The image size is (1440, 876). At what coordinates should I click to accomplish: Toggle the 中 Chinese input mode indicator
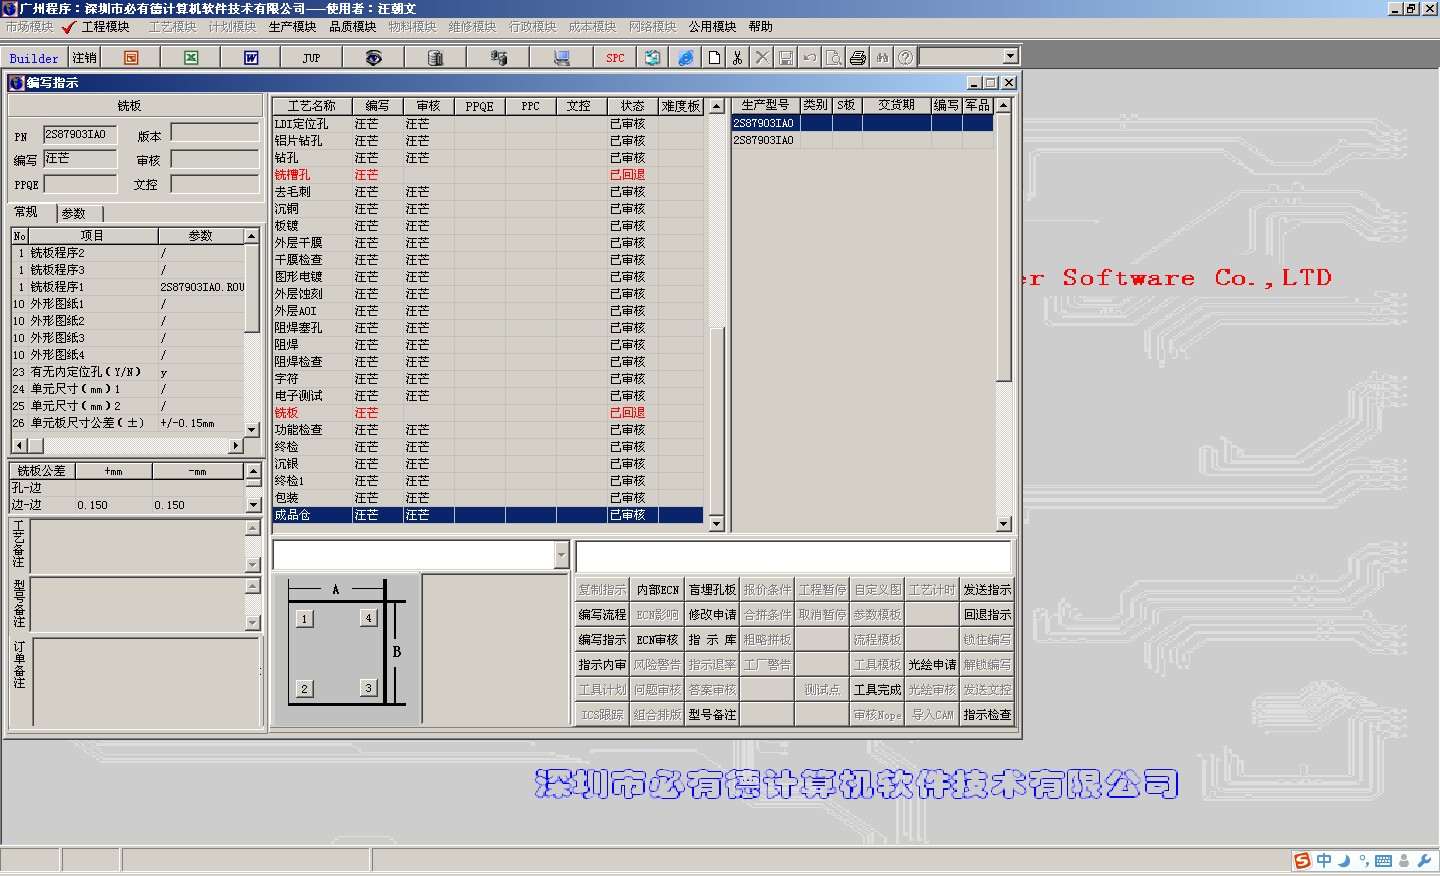[x=1324, y=861]
